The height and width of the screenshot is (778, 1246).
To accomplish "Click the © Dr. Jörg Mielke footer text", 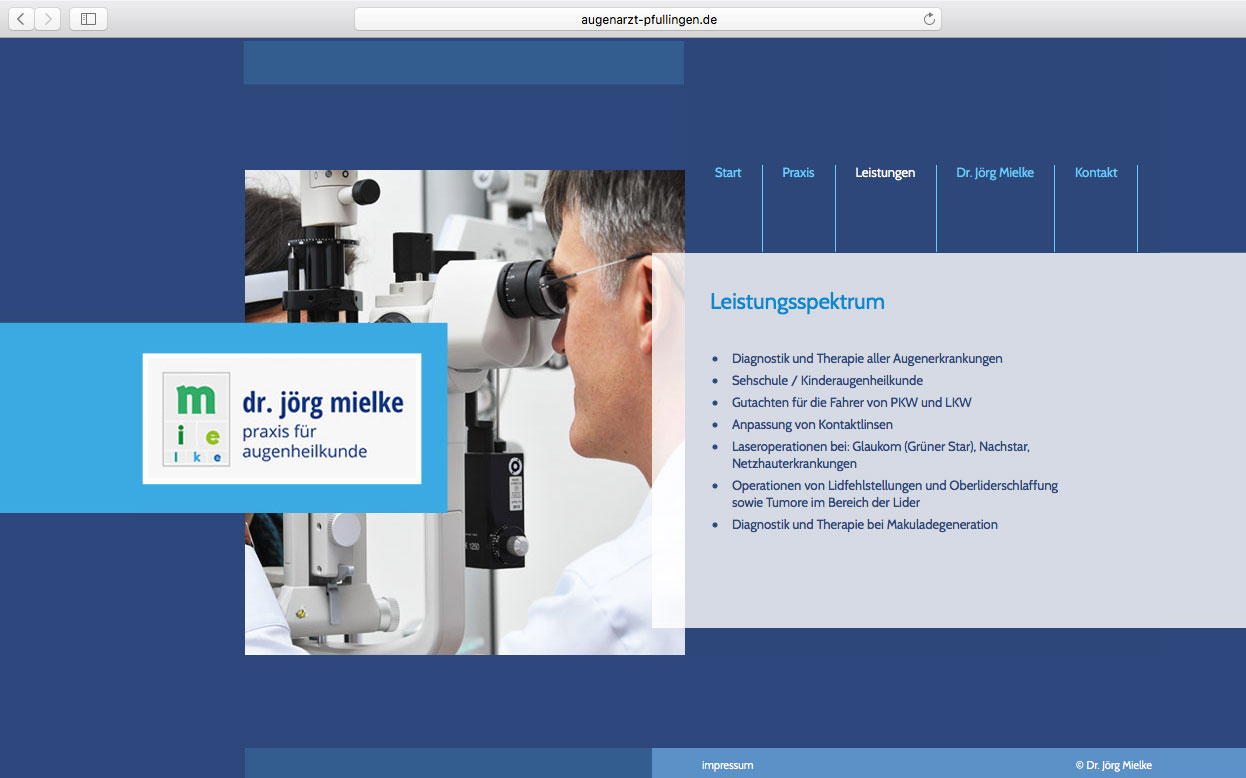I will (x=1113, y=765).
